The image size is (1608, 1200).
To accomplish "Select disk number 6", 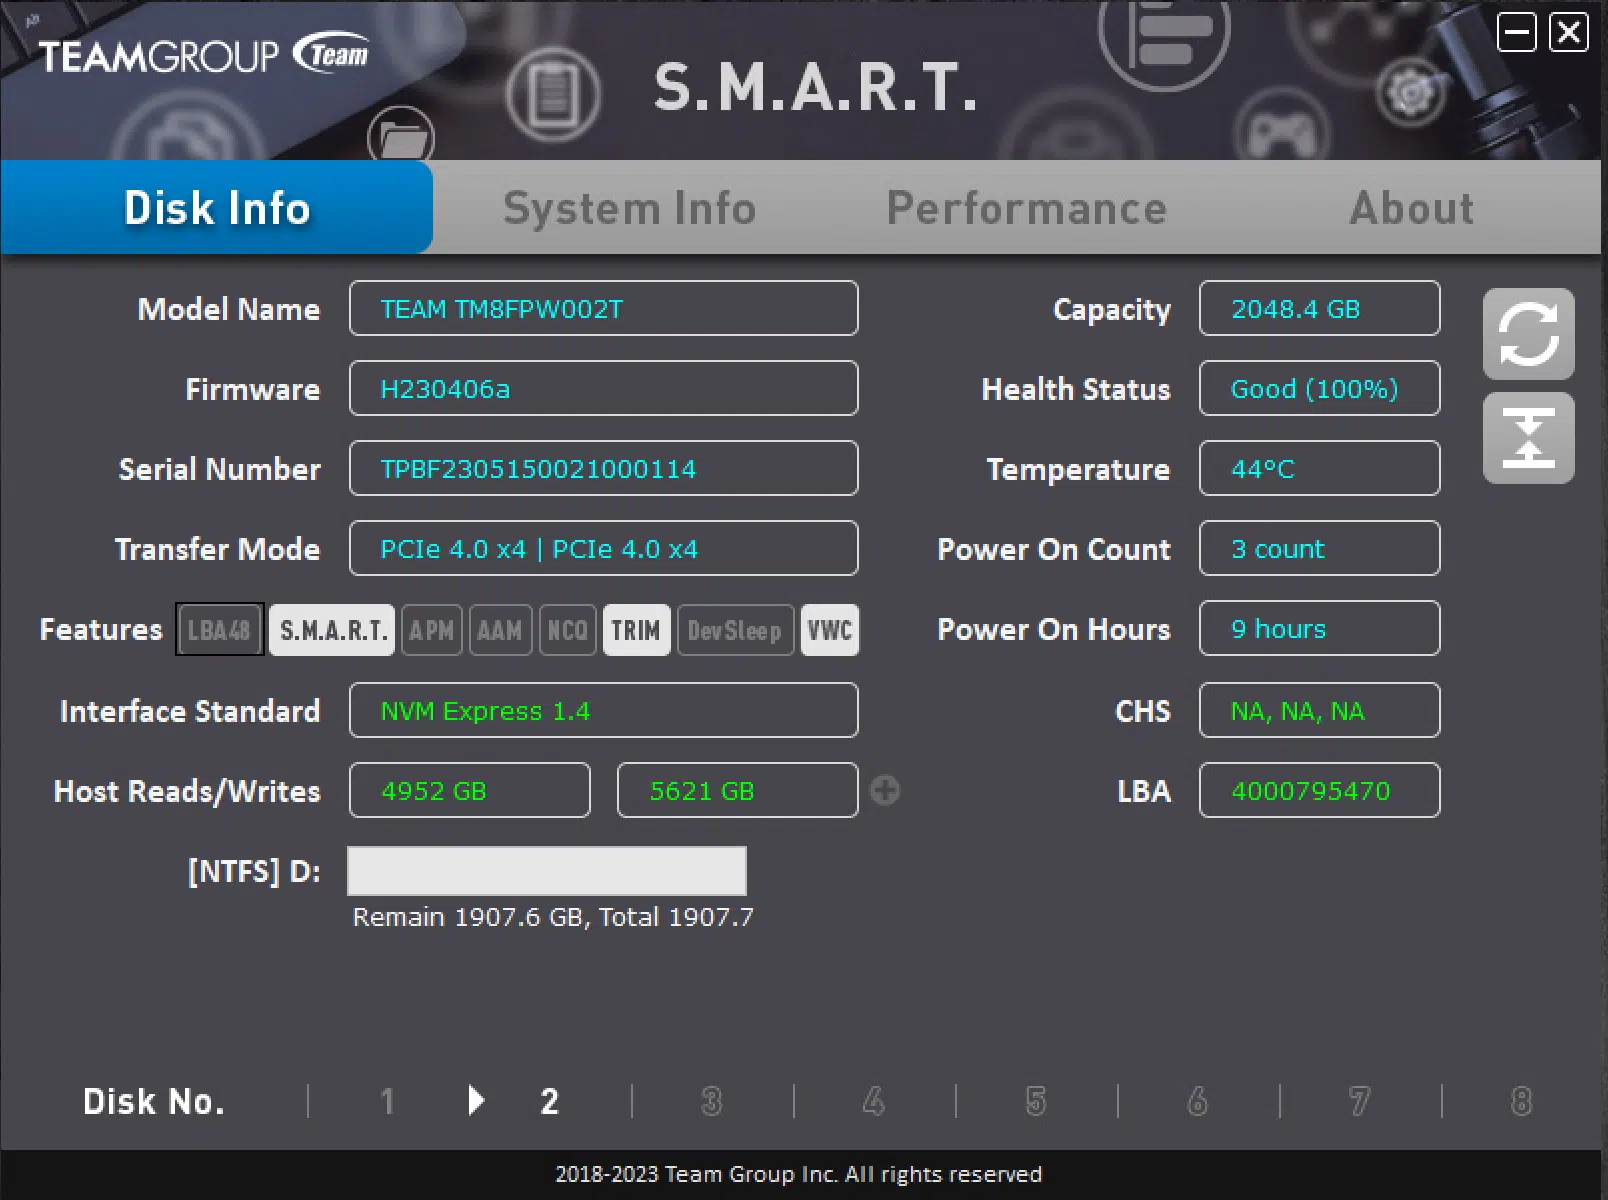I will coord(1197,1101).
